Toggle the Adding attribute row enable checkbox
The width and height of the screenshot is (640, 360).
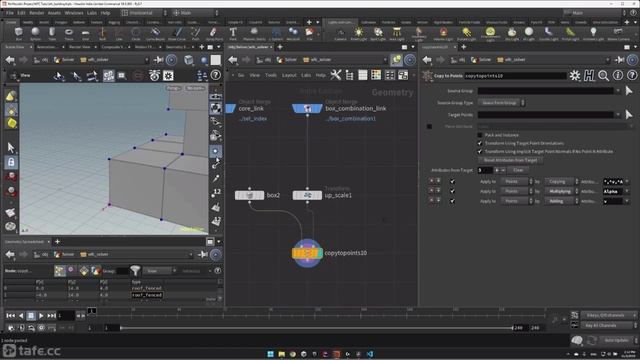[452, 201]
